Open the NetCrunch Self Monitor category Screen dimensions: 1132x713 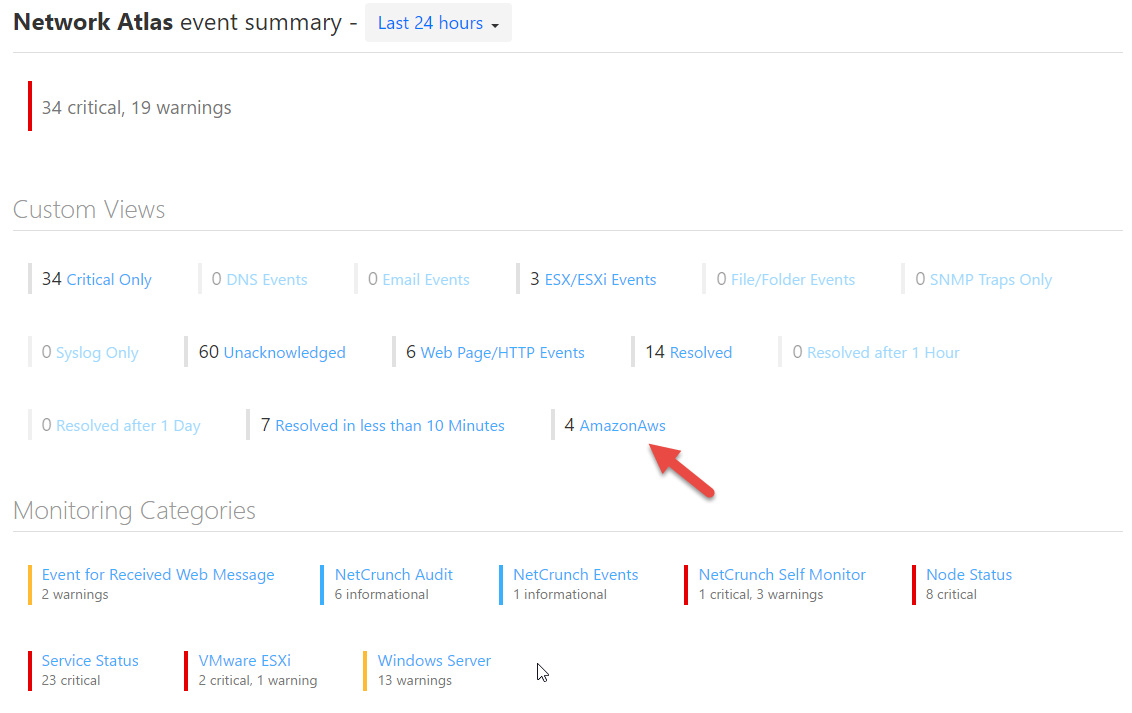click(781, 574)
